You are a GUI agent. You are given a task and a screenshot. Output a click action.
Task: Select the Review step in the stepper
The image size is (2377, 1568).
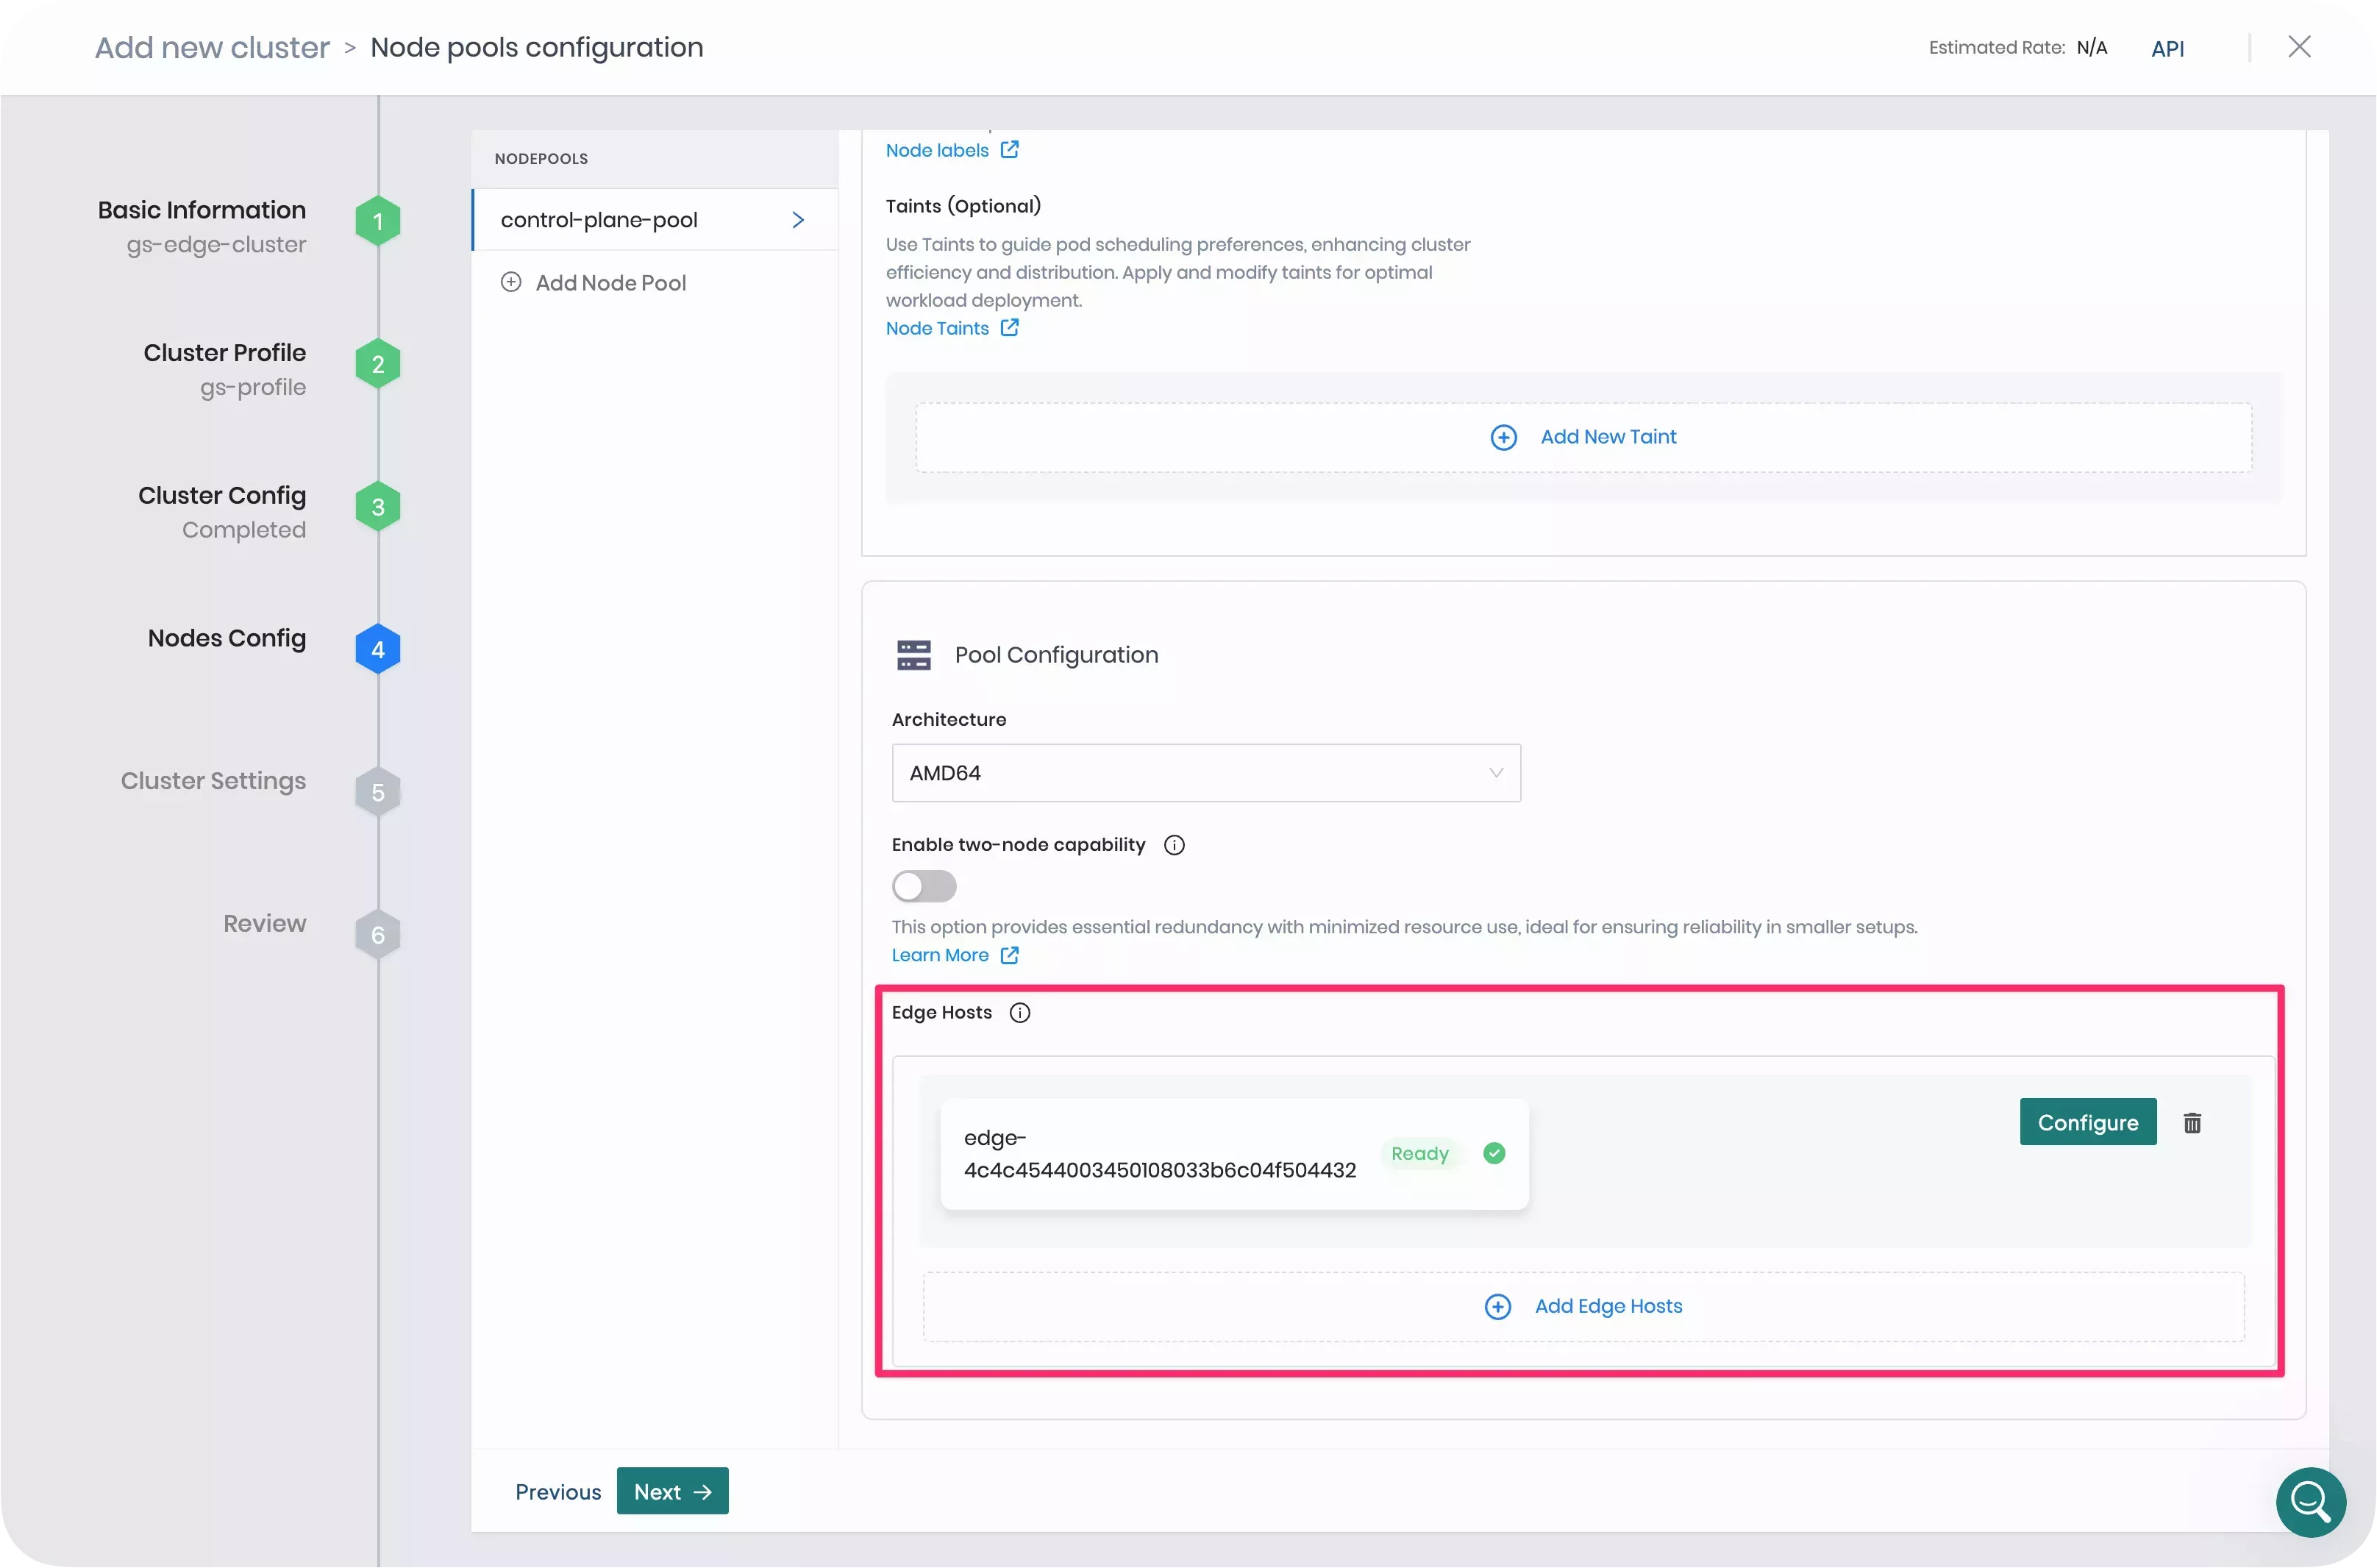[264, 923]
